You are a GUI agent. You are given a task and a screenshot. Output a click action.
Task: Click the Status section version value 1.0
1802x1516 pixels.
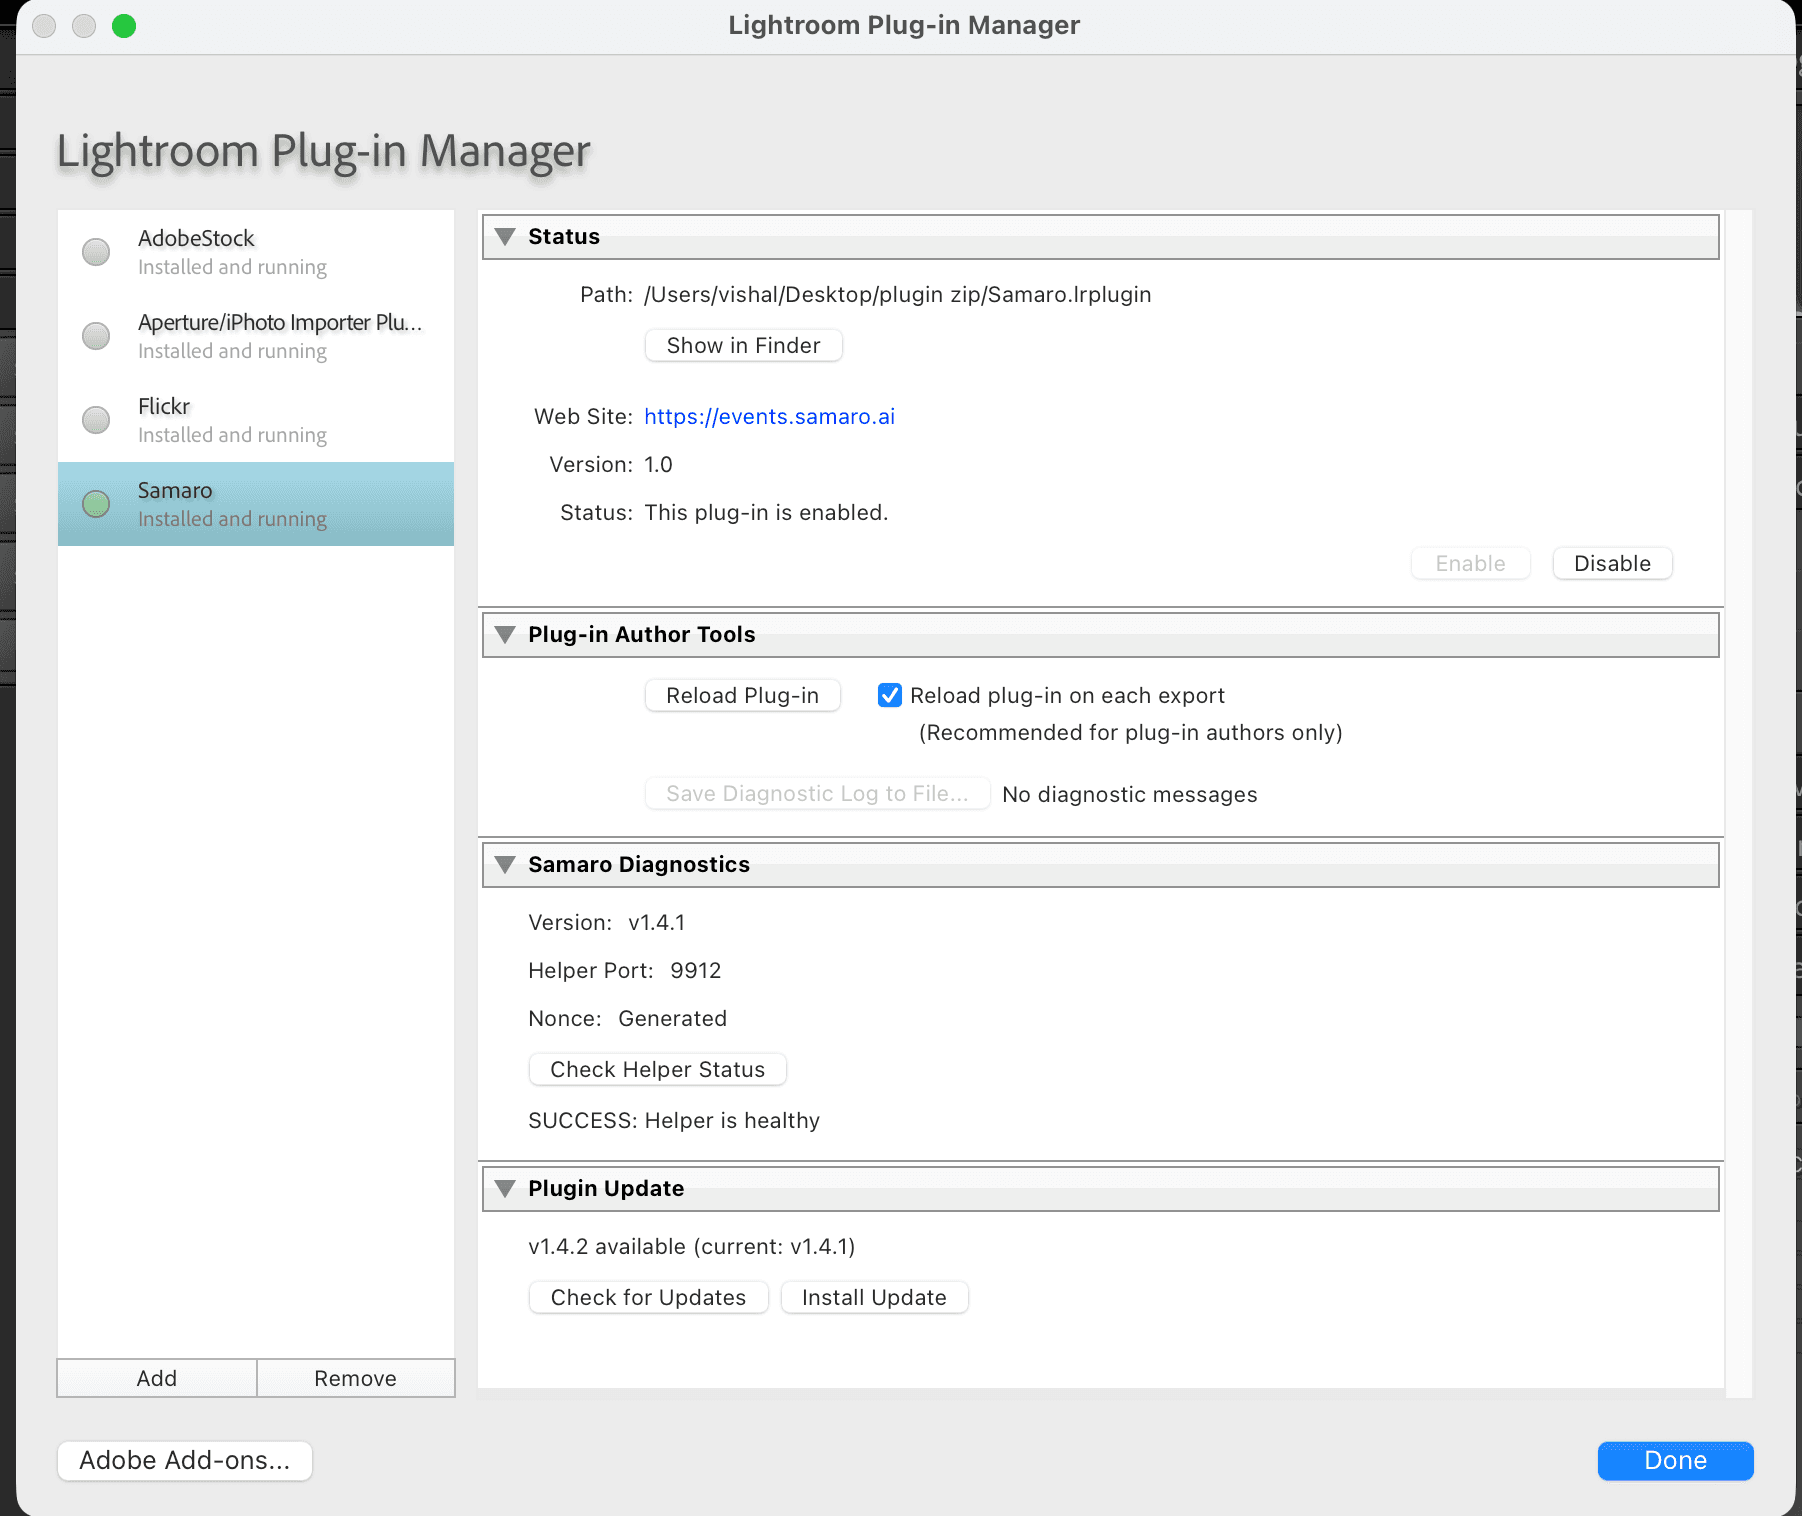point(658,465)
